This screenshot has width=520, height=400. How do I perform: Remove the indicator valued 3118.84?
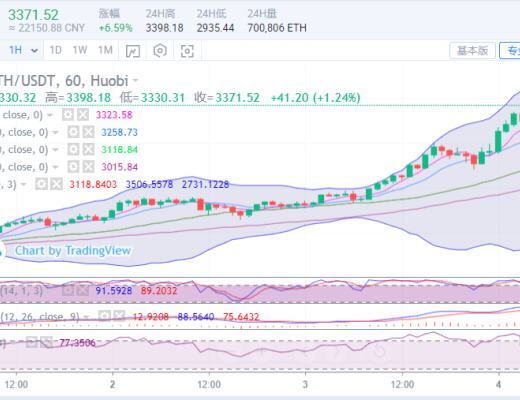coord(88,149)
